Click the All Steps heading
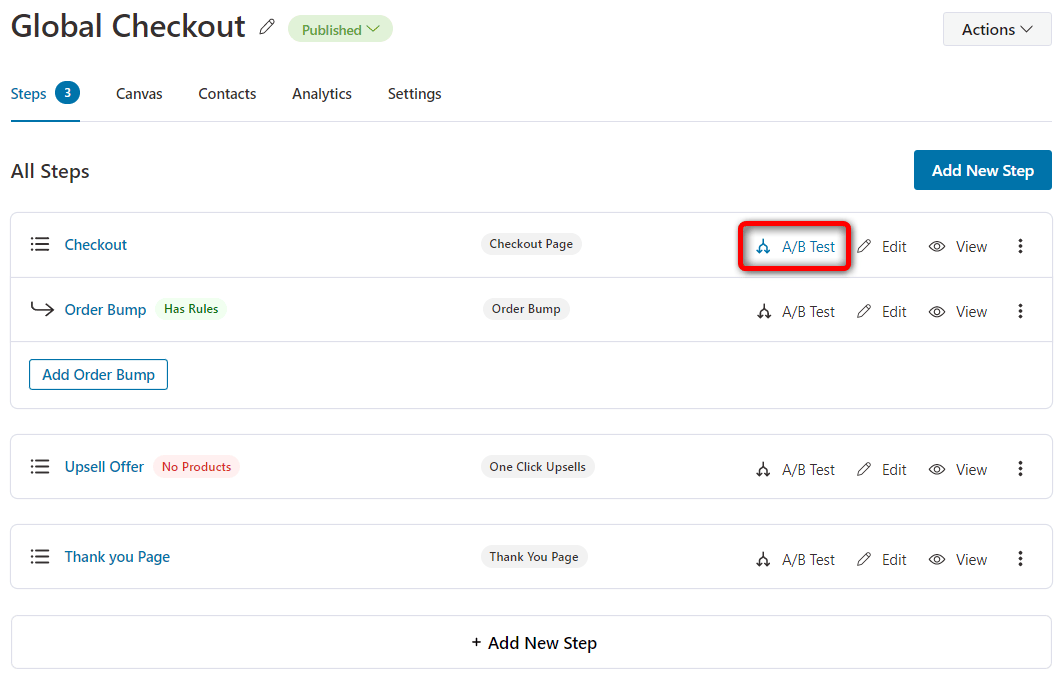 pos(50,172)
